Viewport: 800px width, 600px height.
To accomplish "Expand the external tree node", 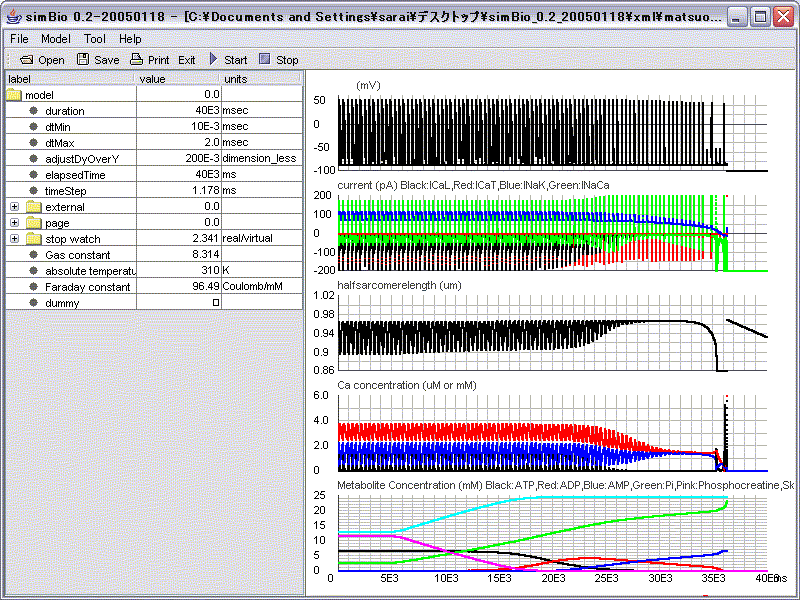I will [x=14, y=207].
